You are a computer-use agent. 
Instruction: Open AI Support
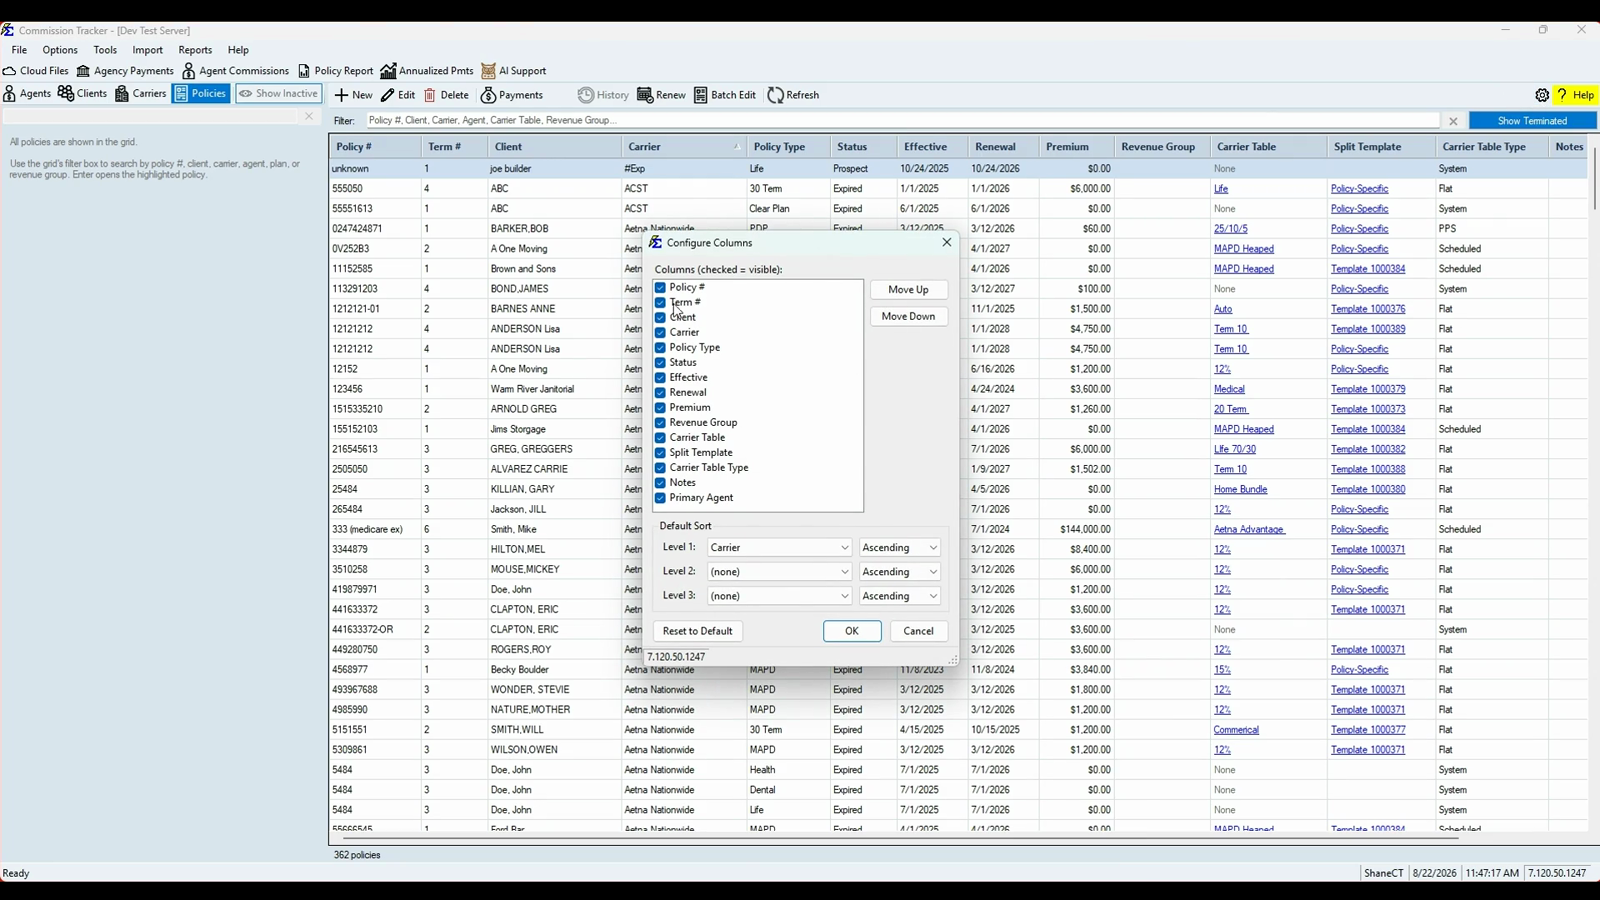click(x=514, y=71)
